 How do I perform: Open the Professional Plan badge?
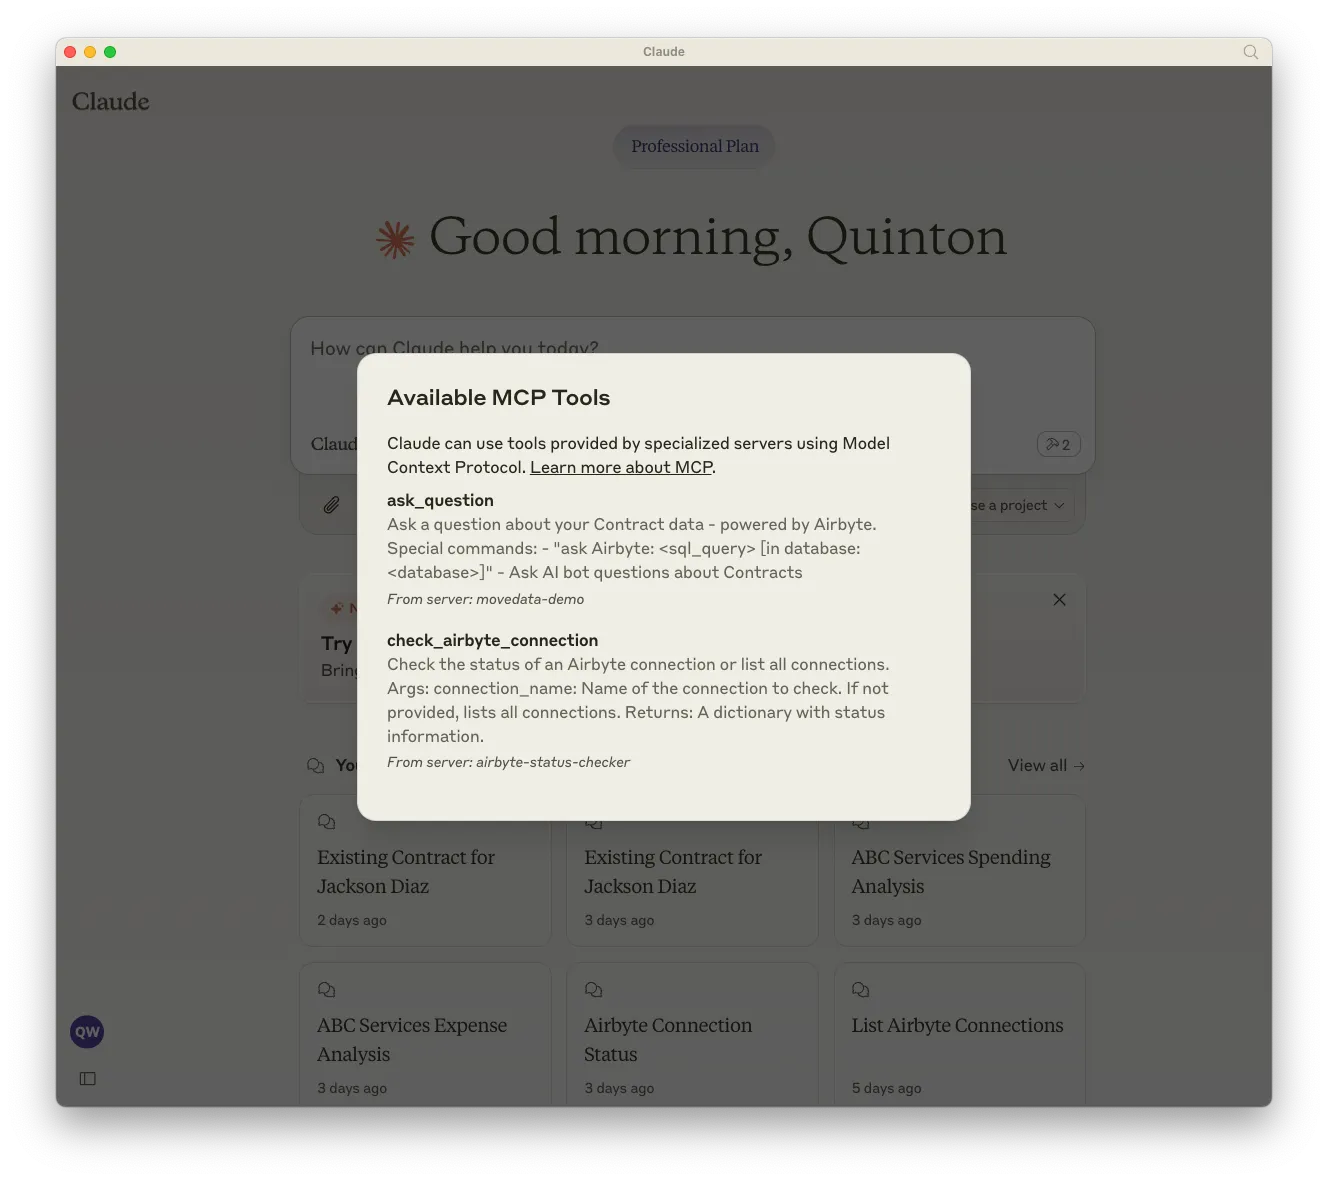tap(695, 147)
